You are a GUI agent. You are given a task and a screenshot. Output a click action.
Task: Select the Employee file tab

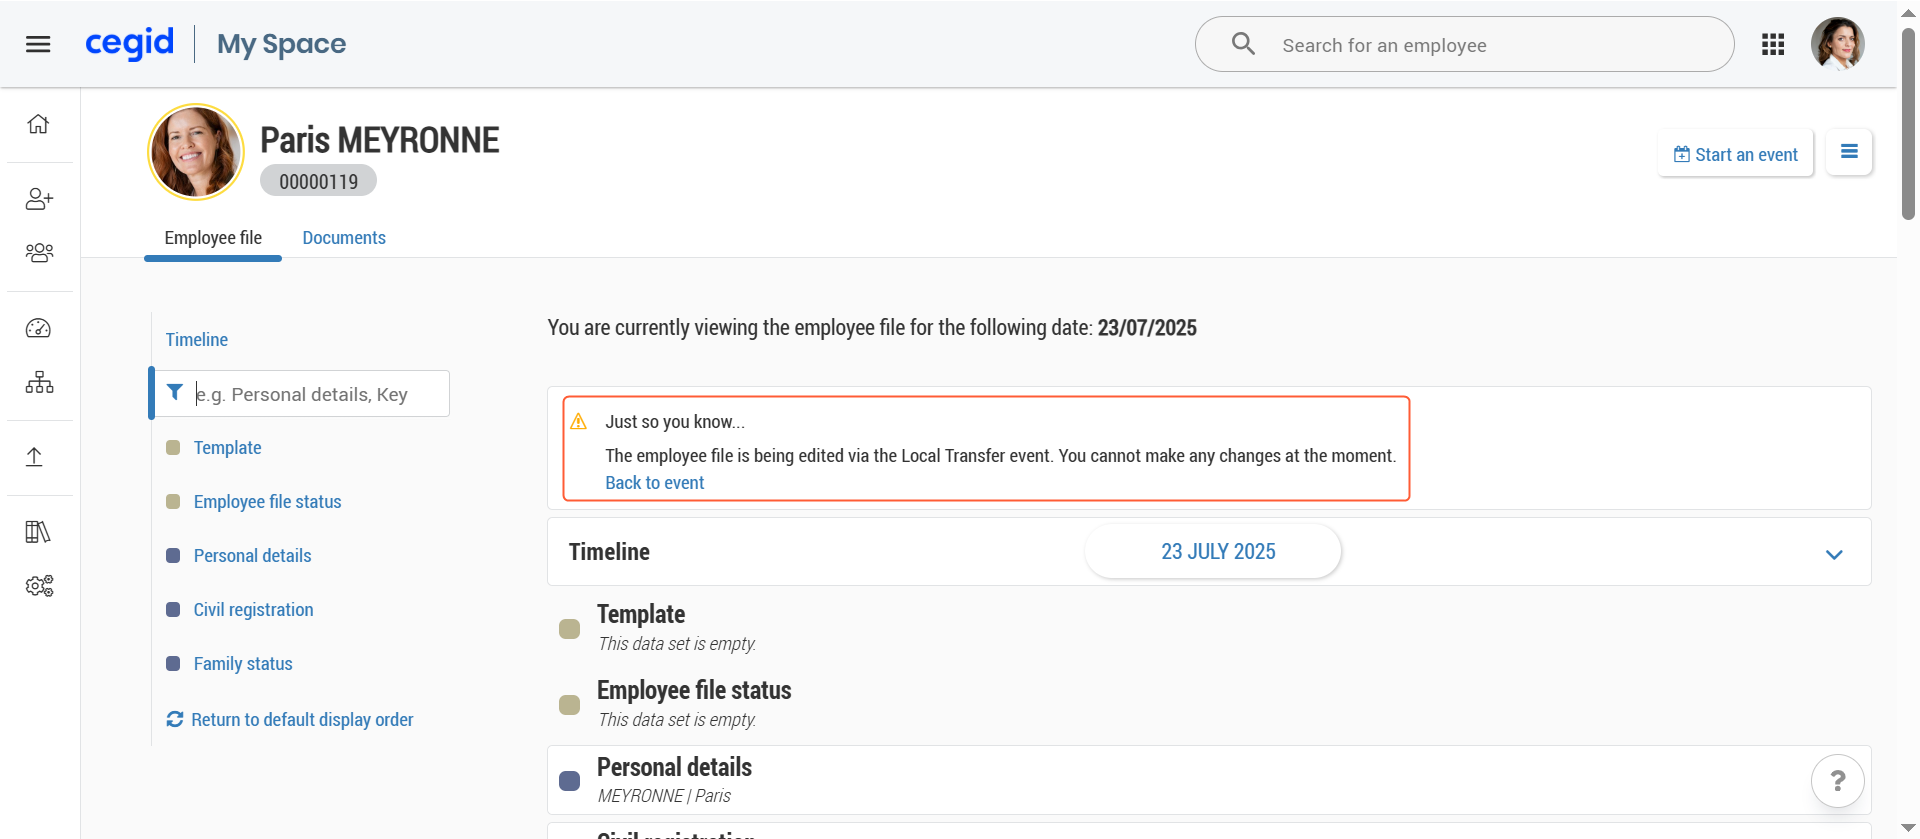point(213,238)
